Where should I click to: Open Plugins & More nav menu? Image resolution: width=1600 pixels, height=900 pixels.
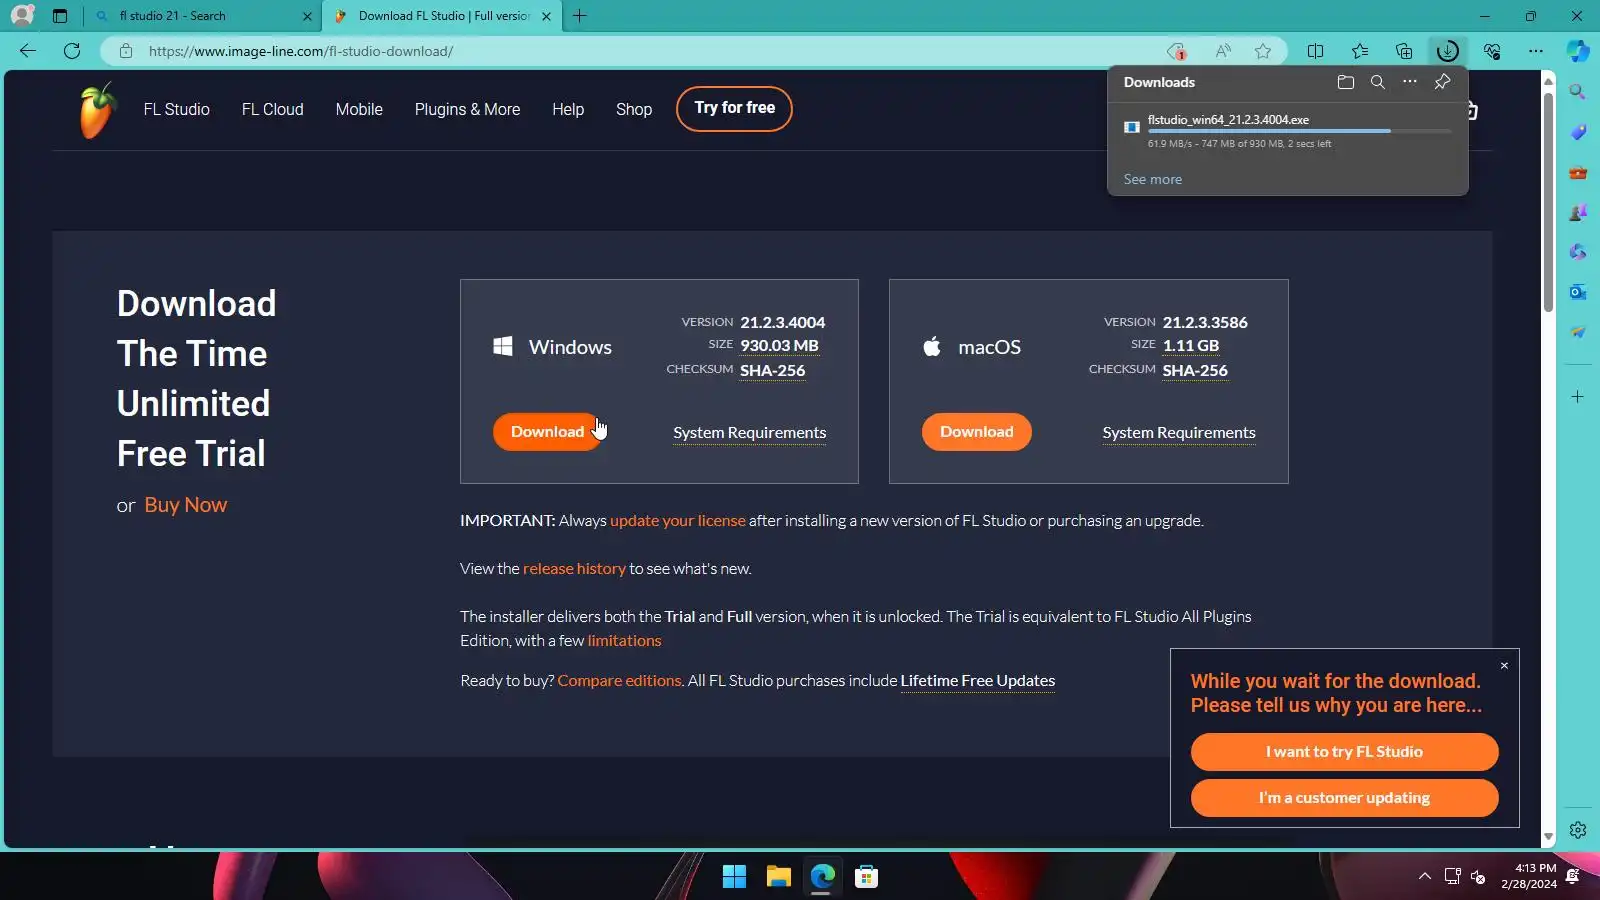[x=467, y=110]
